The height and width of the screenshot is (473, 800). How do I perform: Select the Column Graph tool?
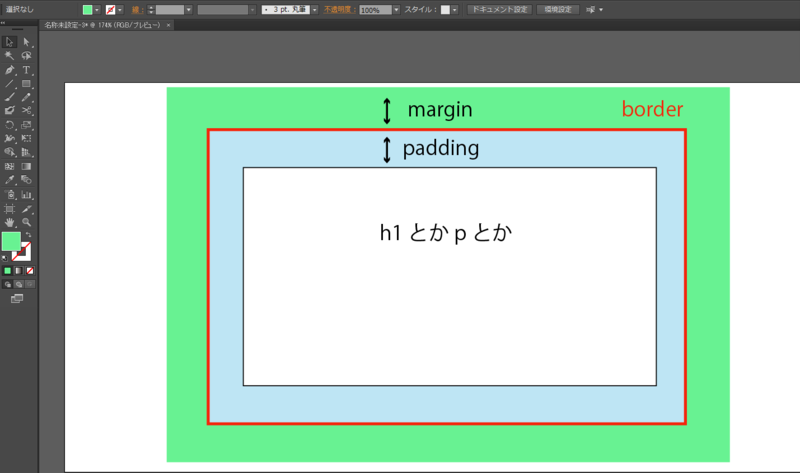tap(26, 195)
